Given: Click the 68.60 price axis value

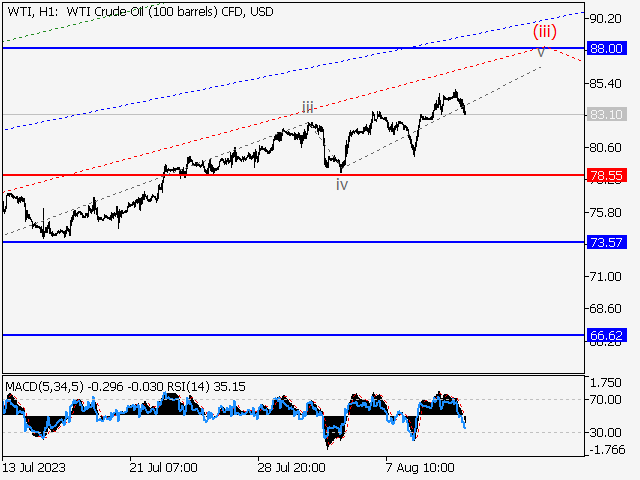Looking at the screenshot, I should [606, 309].
